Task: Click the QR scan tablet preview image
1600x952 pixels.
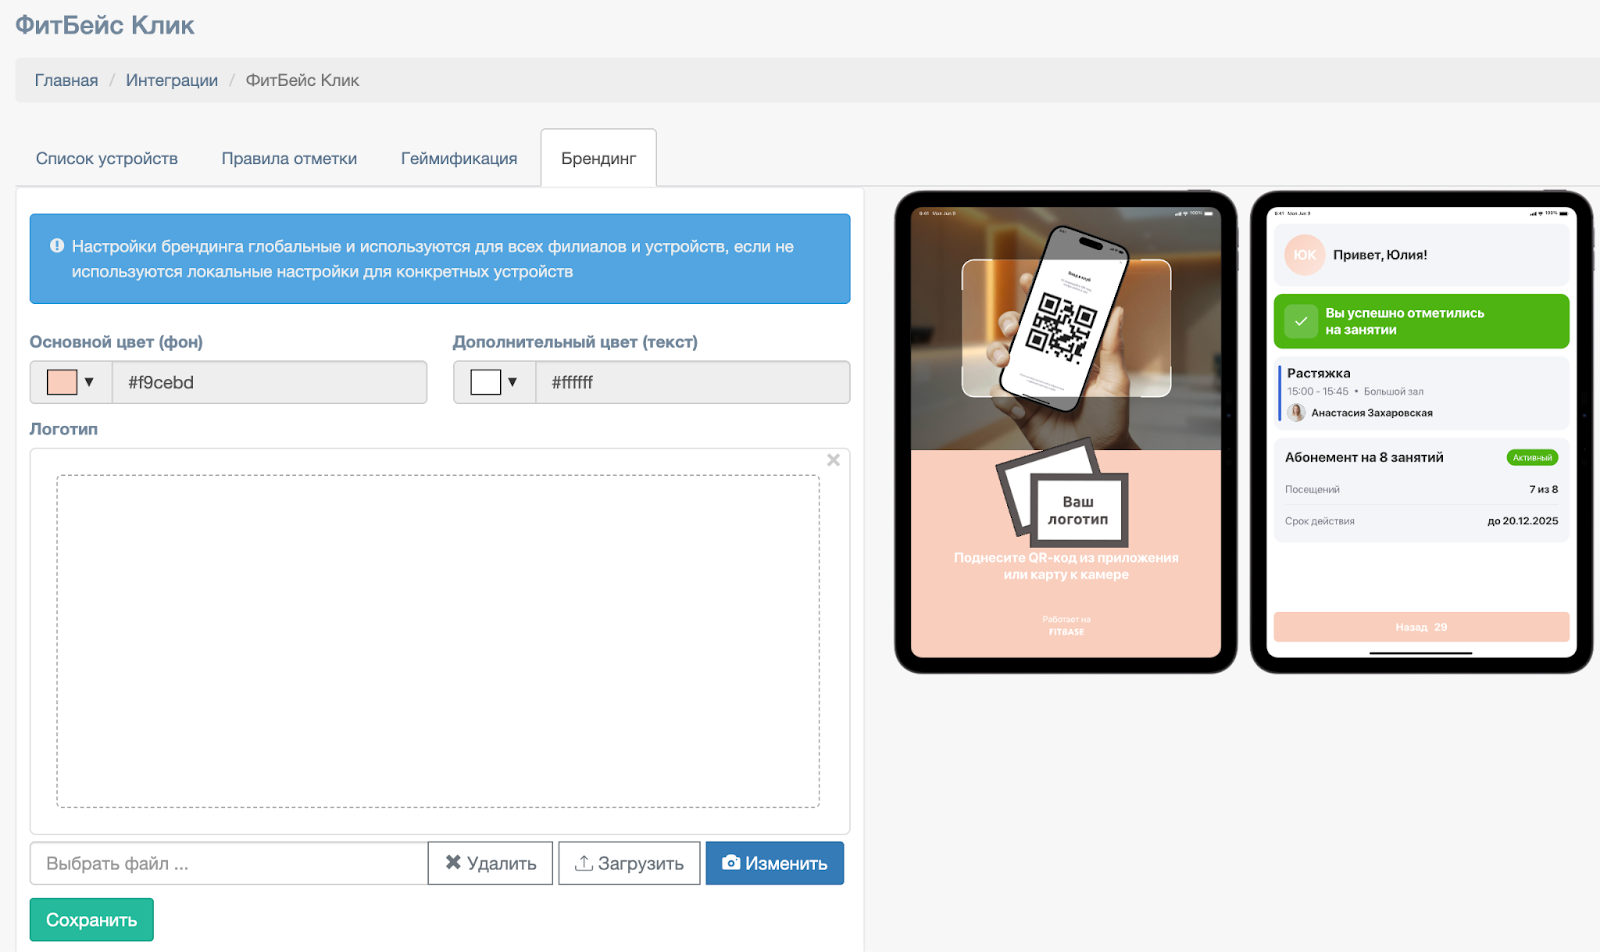Action: coord(1066,432)
